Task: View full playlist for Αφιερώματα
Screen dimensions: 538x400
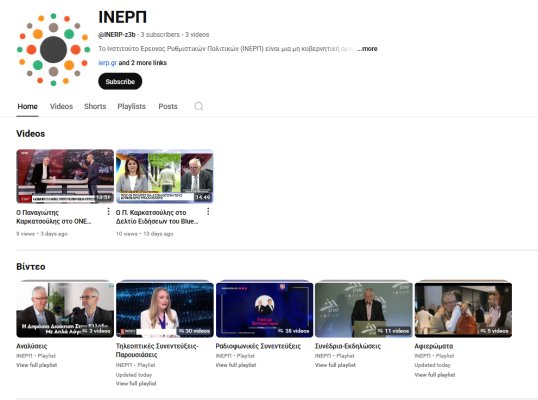Action: pyautogui.click(x=435, y=375)
